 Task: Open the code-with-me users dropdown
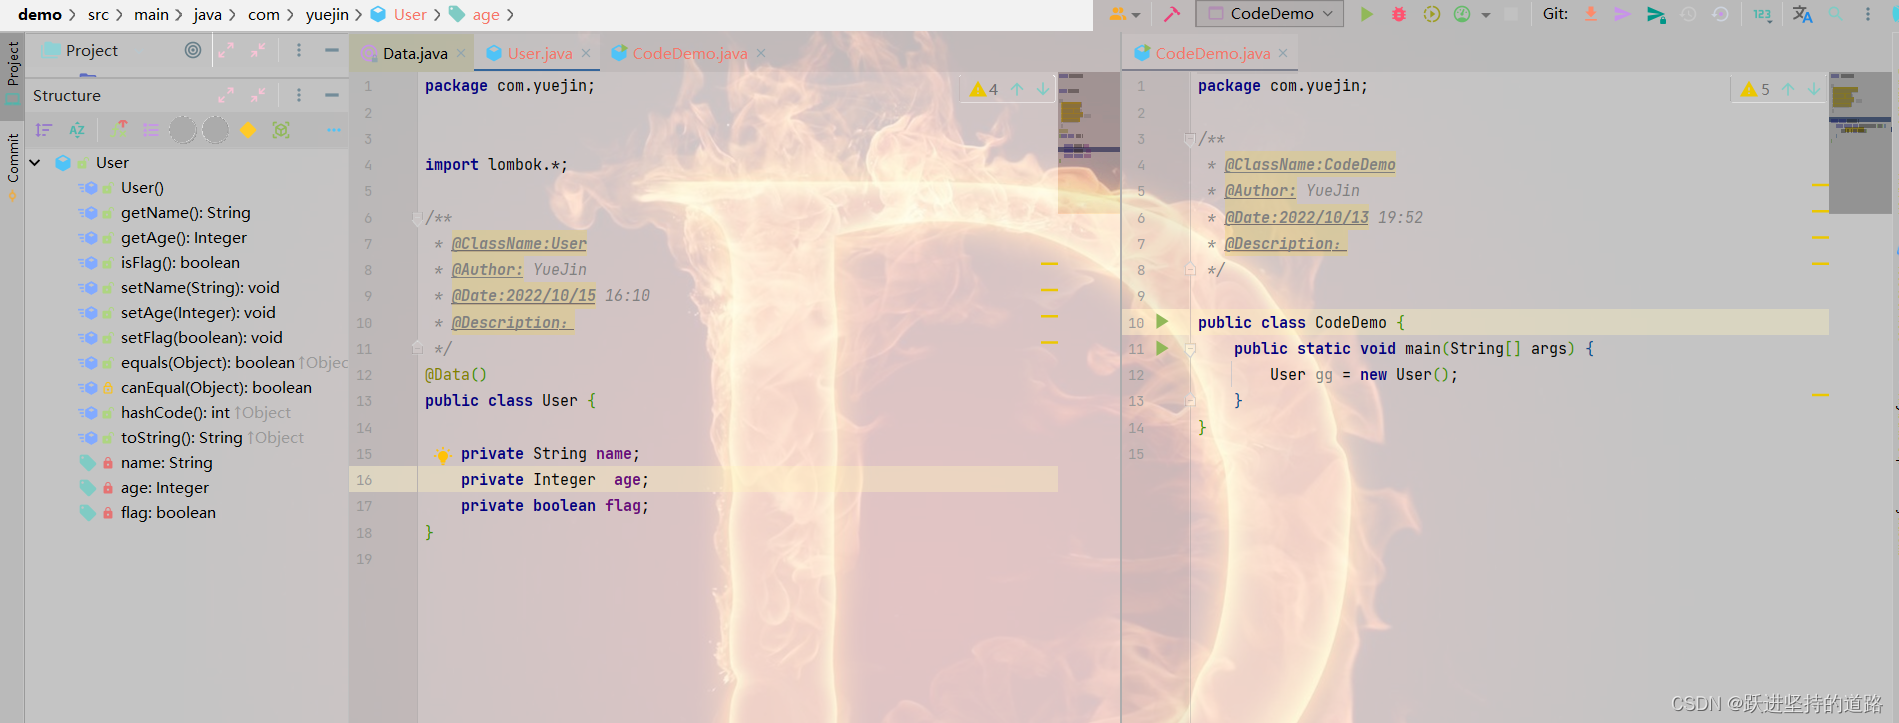coord(1125,14)
